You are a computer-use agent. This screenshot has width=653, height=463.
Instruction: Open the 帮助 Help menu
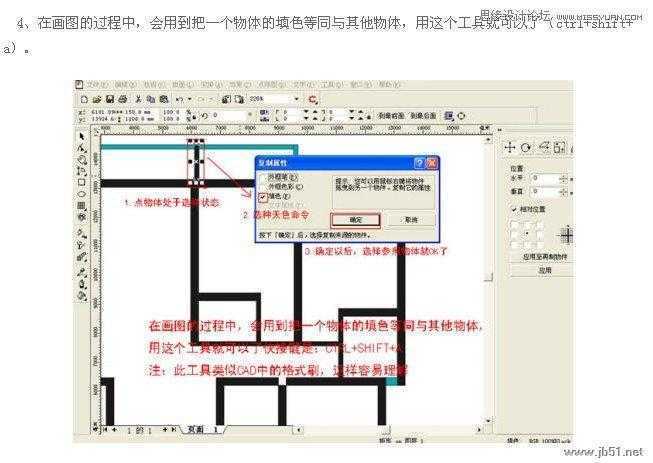tap(388, 85)
